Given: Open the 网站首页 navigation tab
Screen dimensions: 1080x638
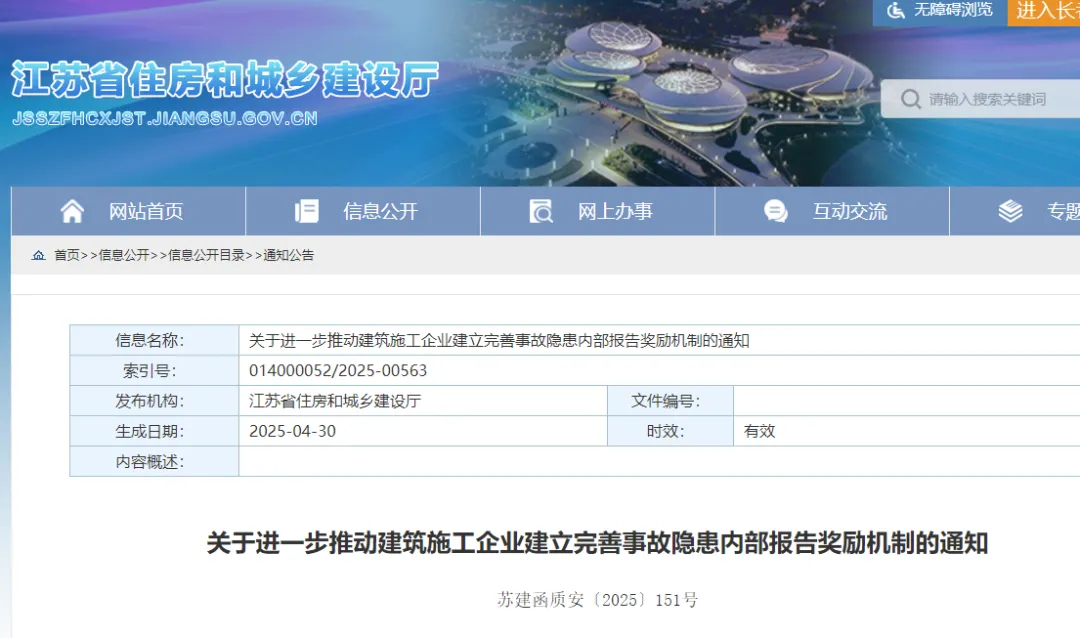Looking at the screenshot, I should (x=128, y=211).
